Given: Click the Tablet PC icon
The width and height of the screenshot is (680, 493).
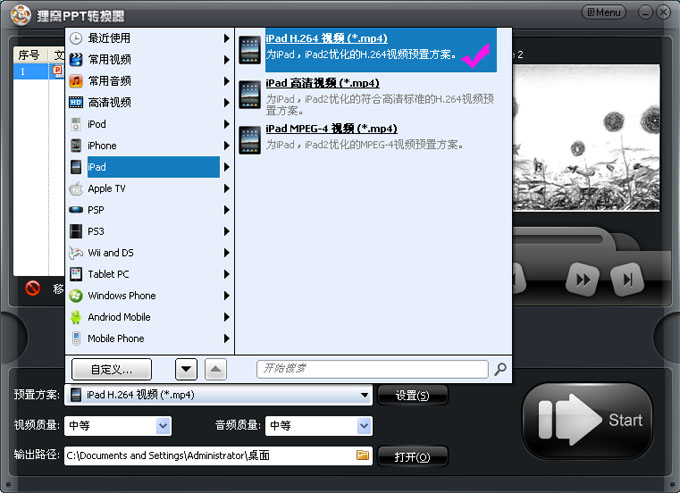Looking at the screenshot, I should coord(76,274).
